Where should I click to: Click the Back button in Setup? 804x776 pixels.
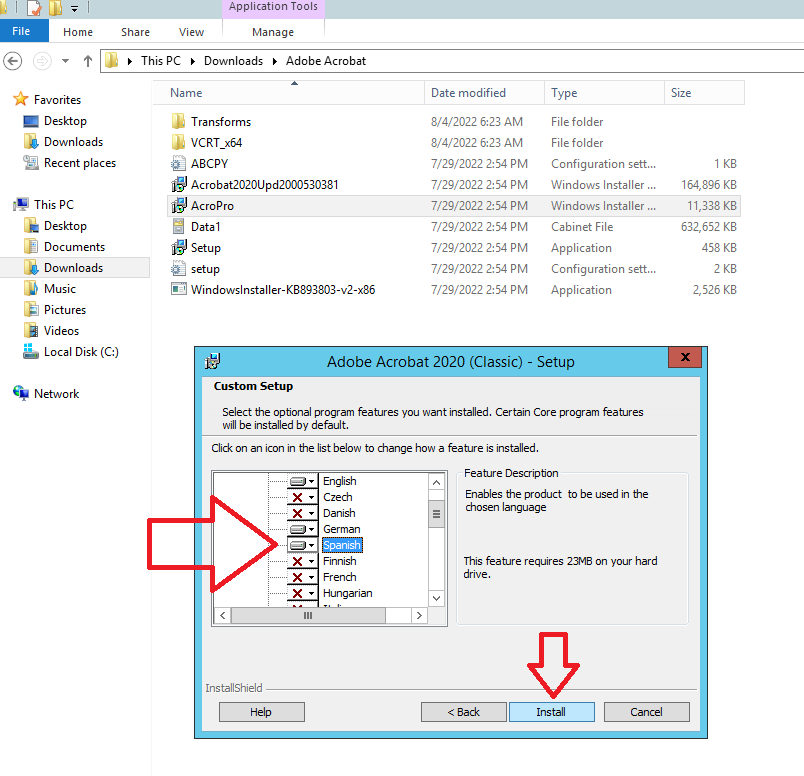click(x=464, y=712)
